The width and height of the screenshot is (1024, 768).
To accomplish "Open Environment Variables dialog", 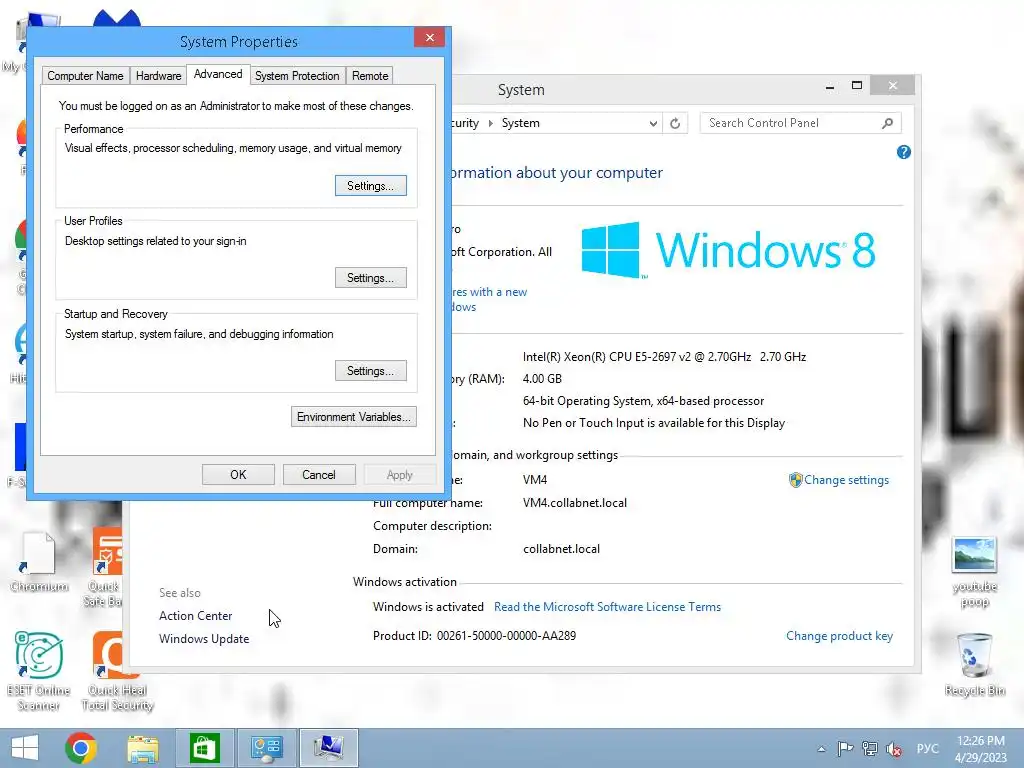I will (x=353, y=417).
